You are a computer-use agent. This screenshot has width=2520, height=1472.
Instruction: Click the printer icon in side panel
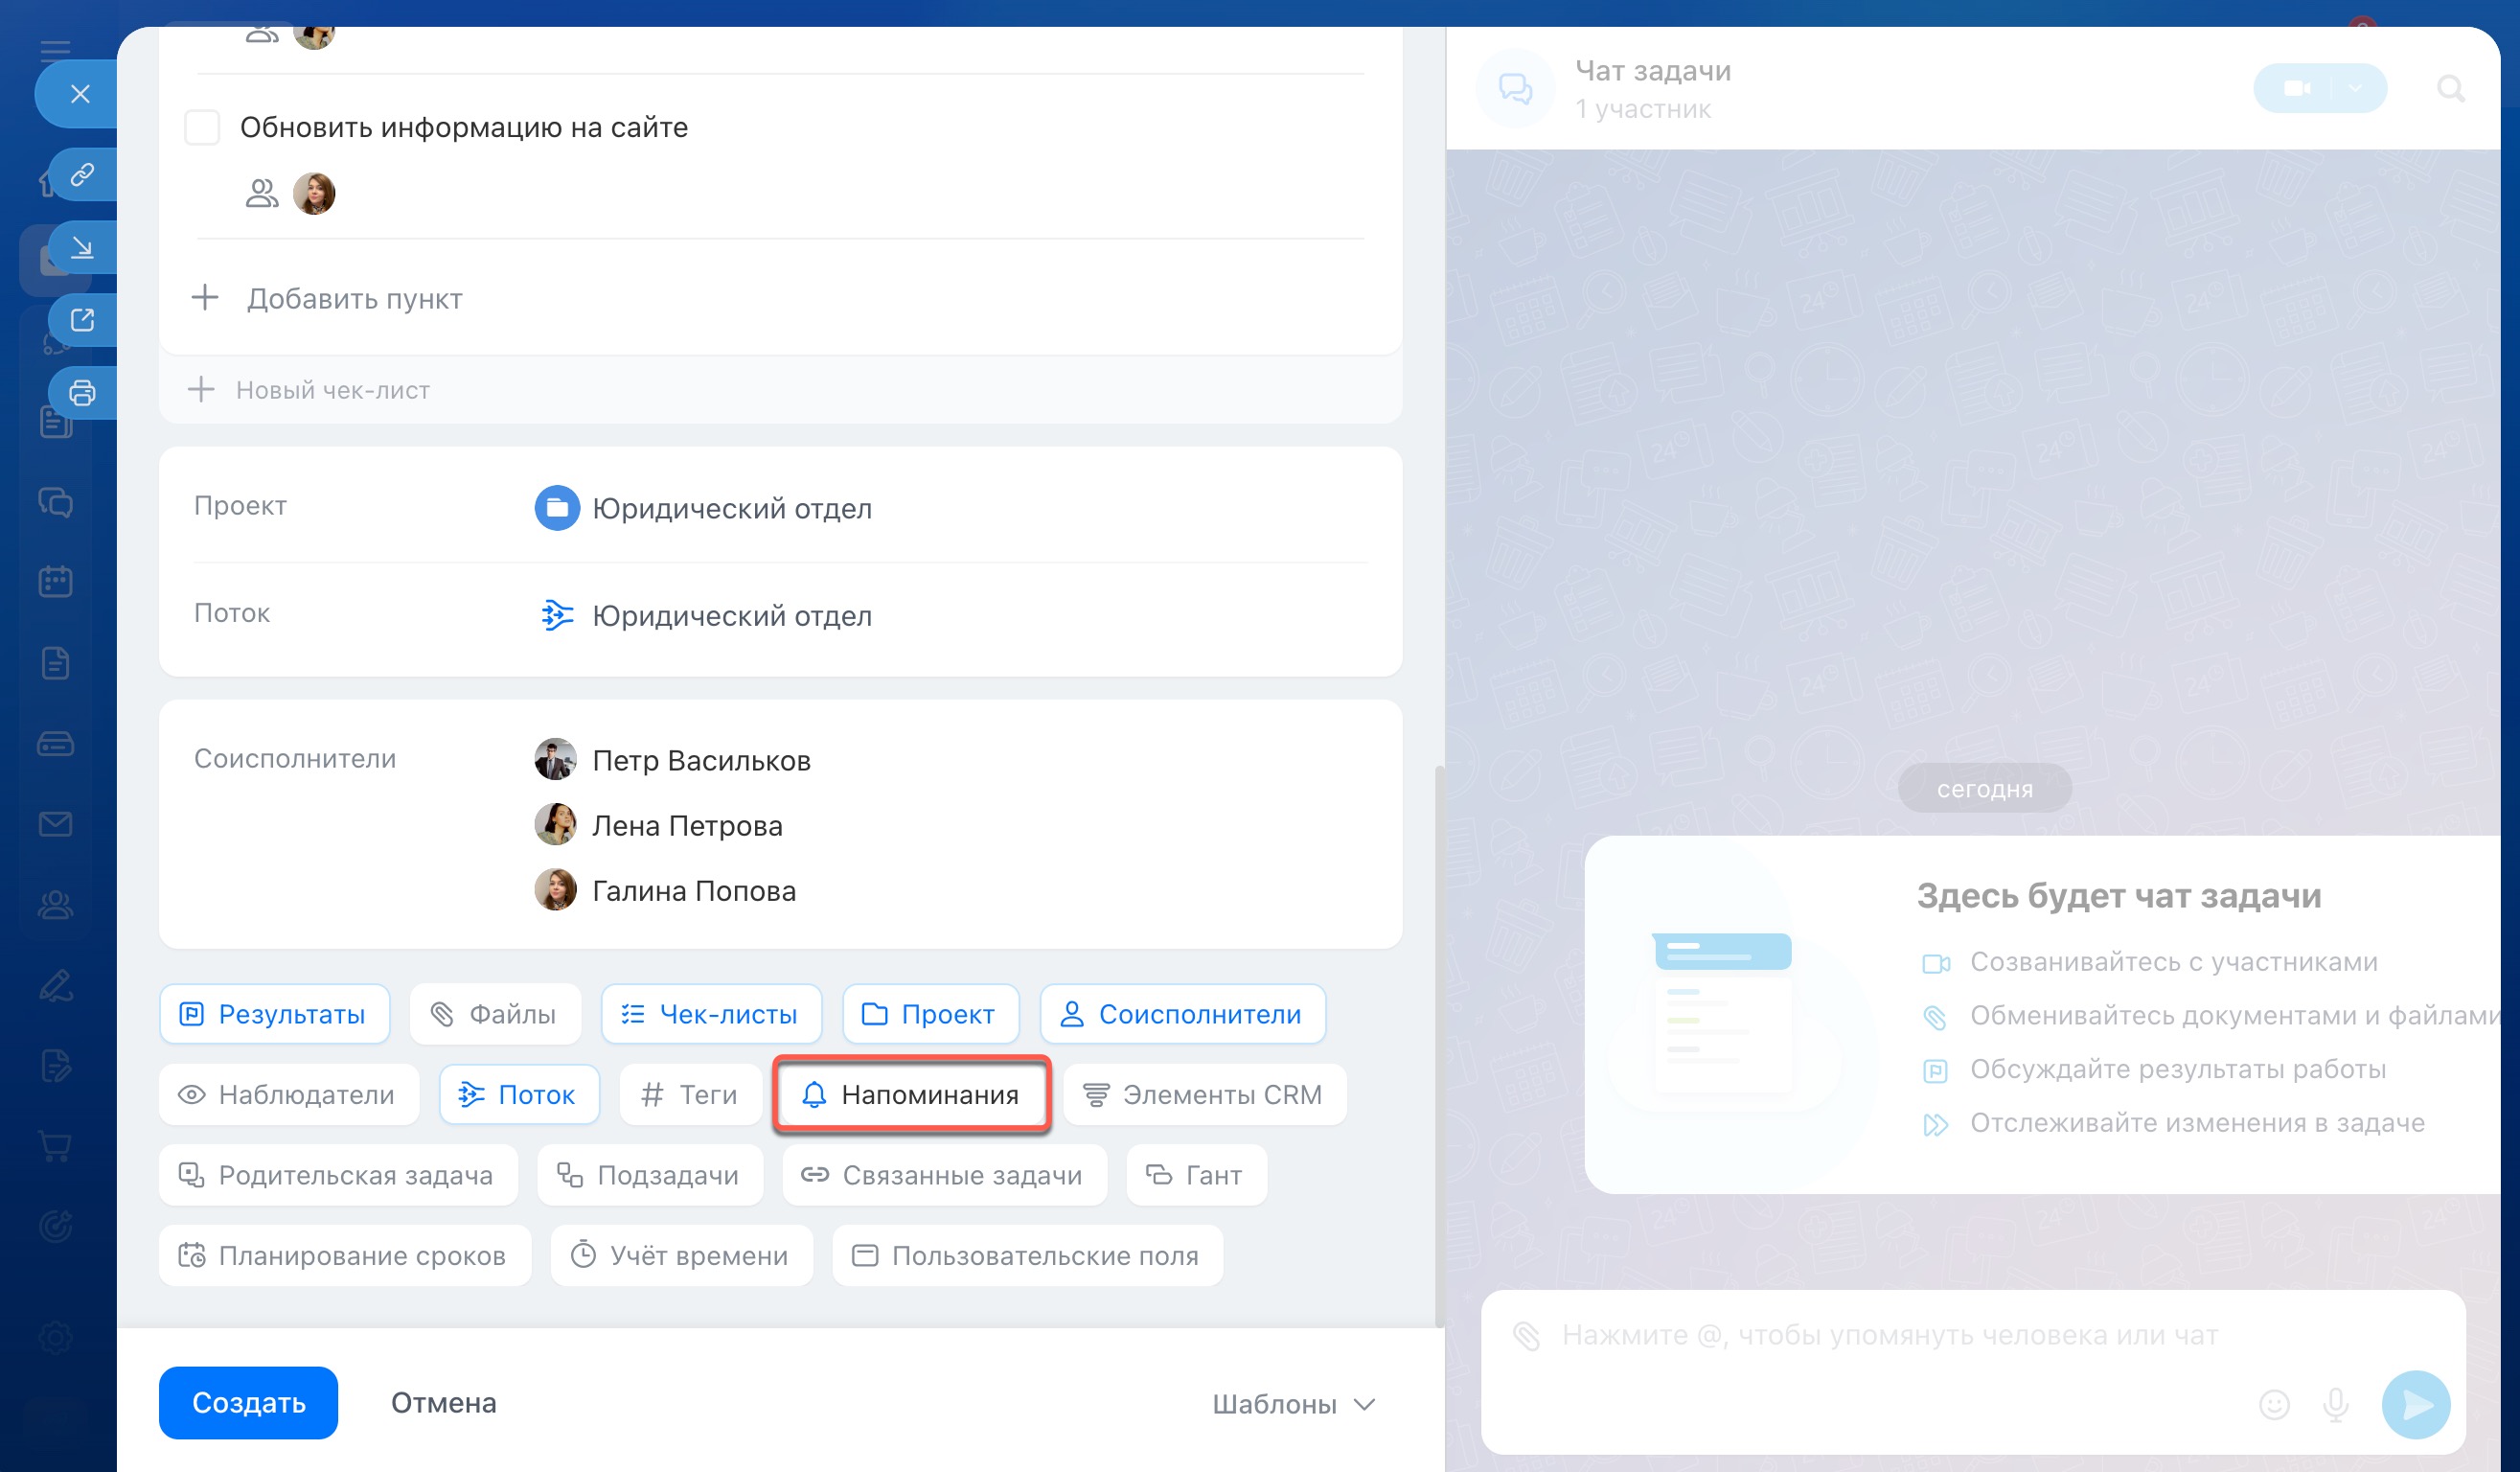[x=82, y=392]
